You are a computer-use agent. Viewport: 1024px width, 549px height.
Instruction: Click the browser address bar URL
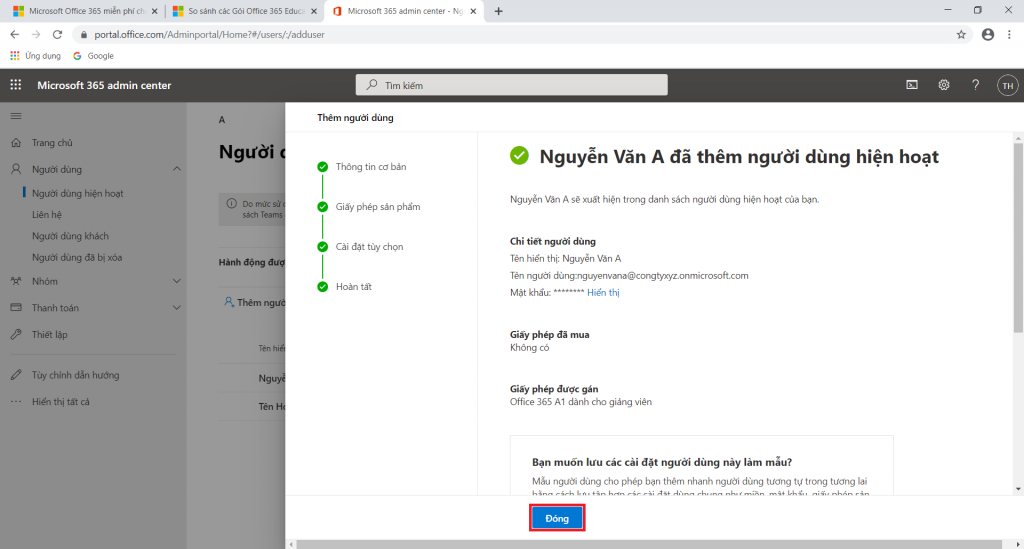[x=209, y=35]
